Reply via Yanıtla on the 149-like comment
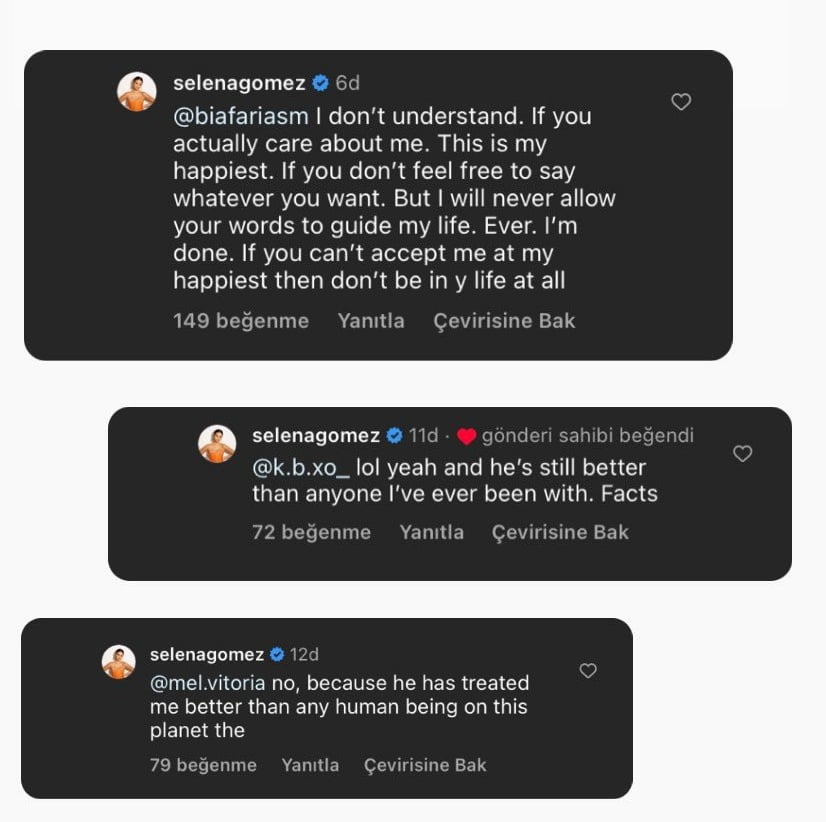This screenshot has width=826, height=822. tap(371, 321)
